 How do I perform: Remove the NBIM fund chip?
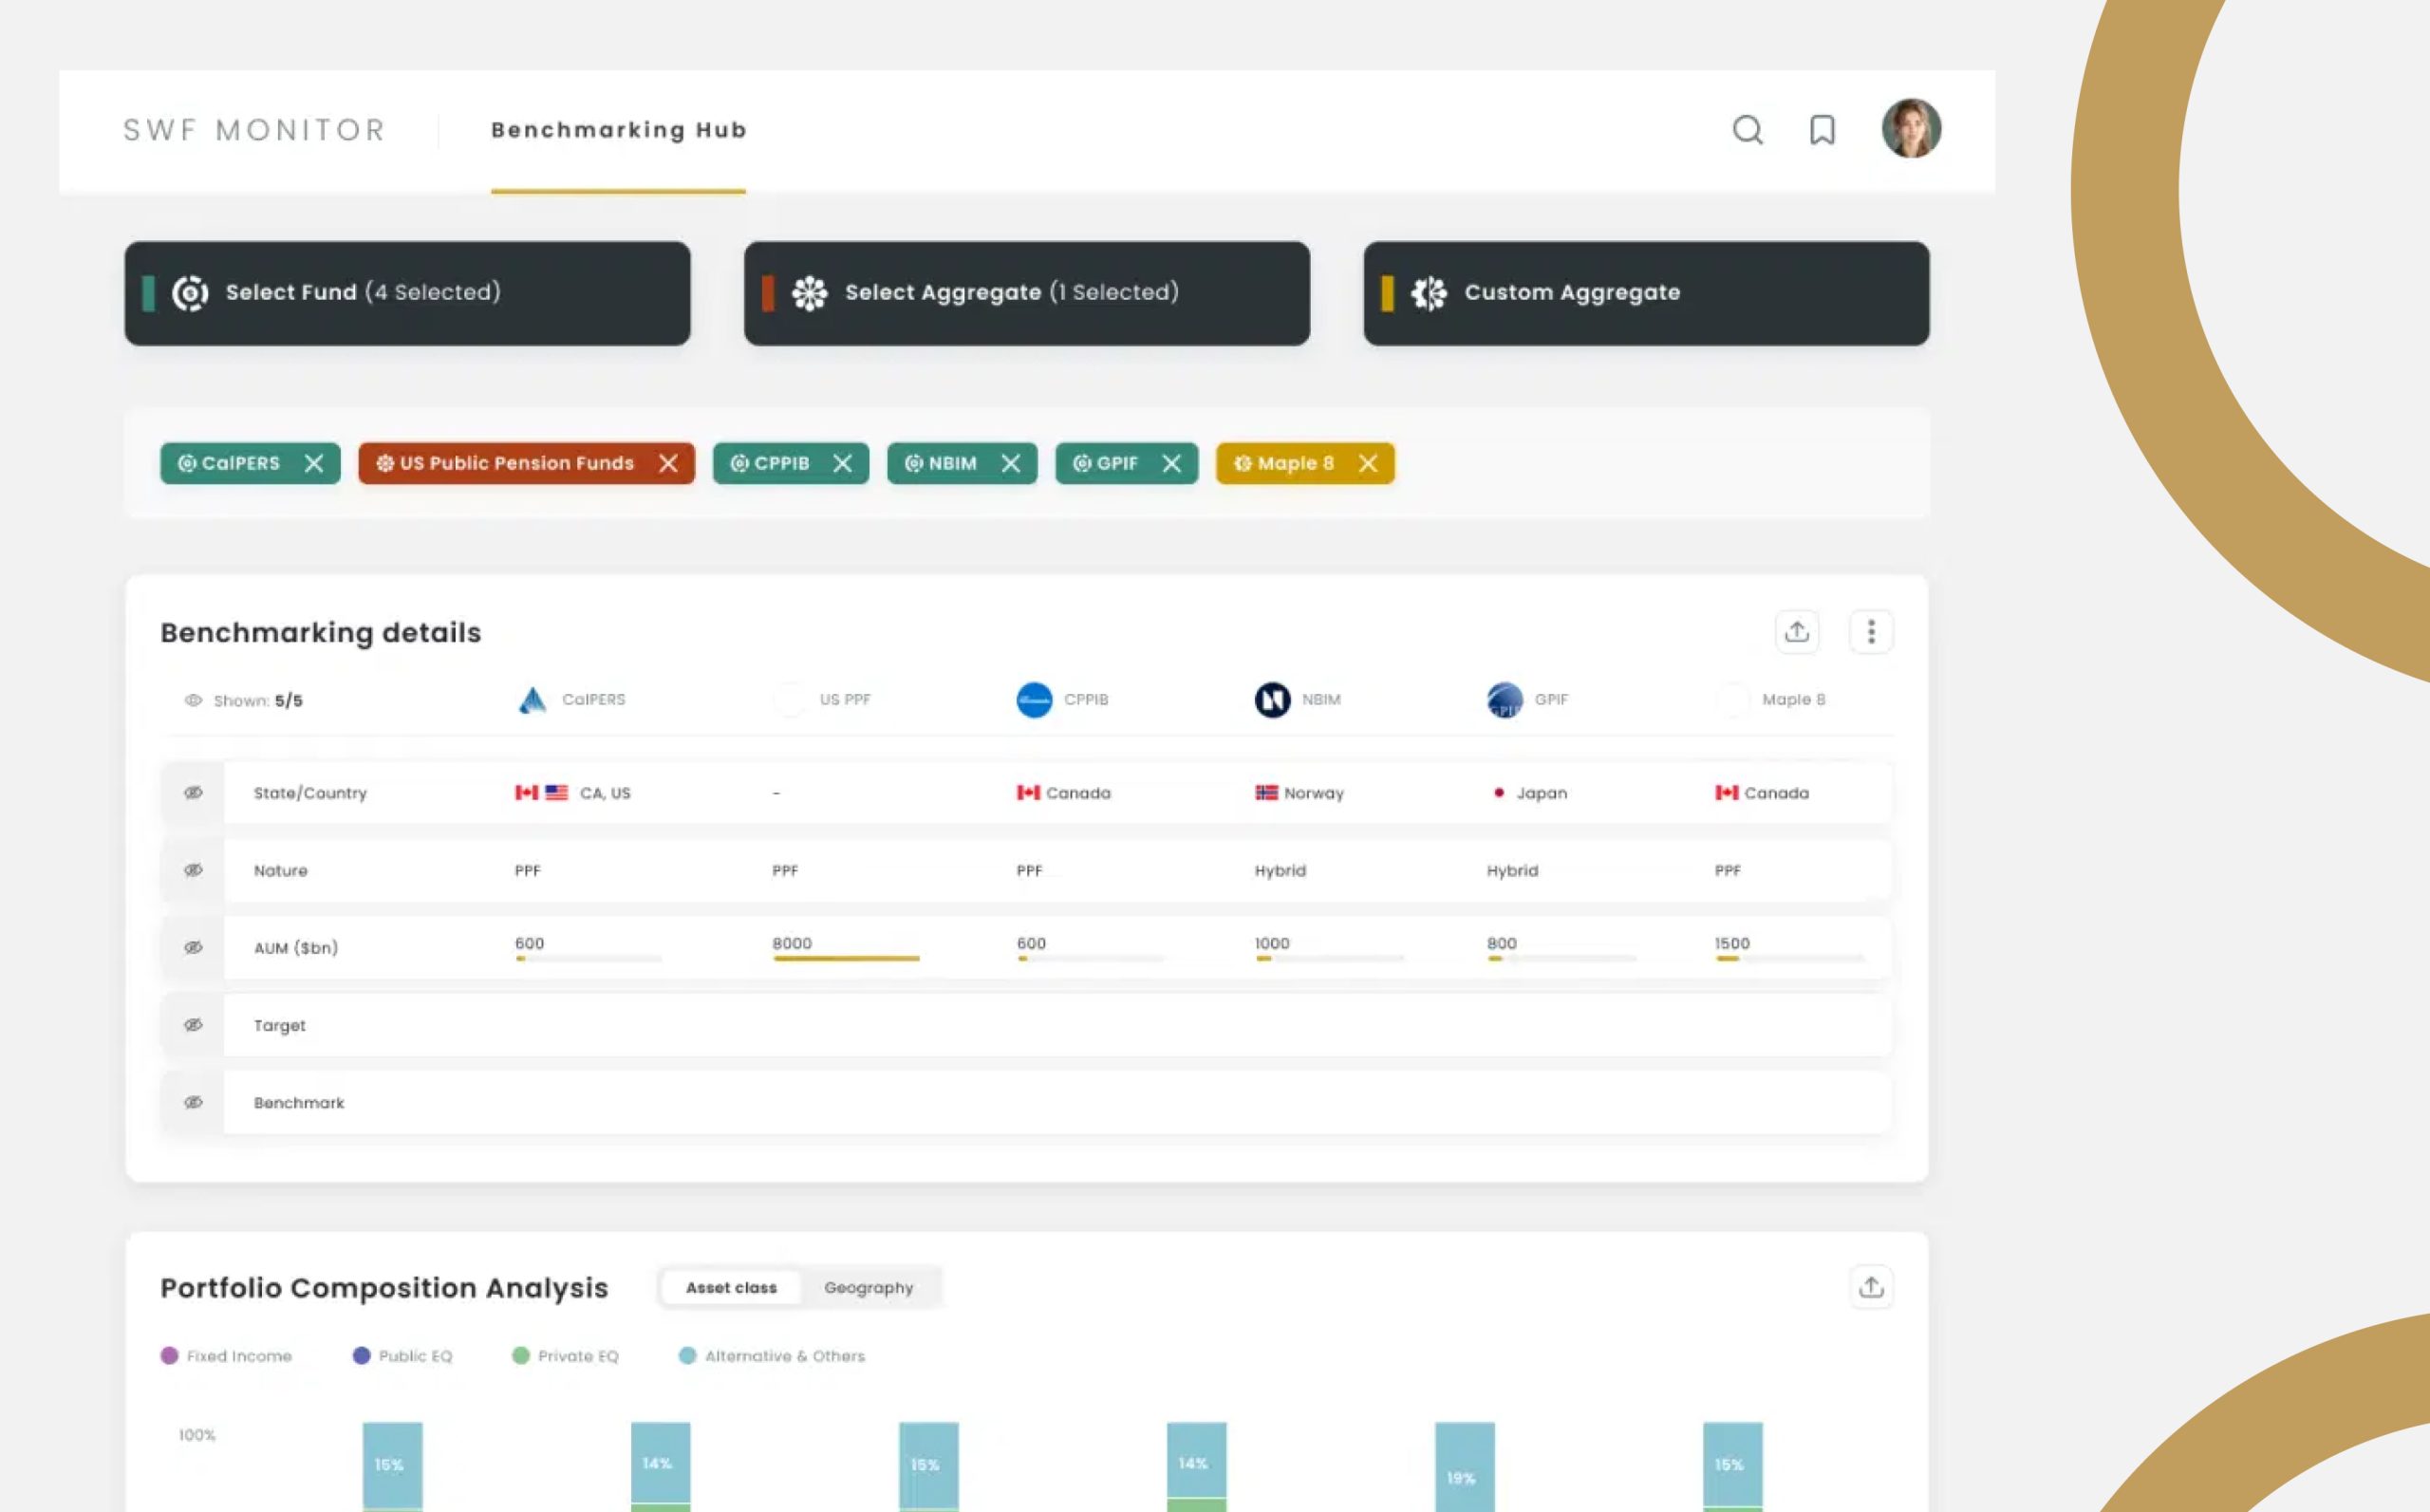pos(1011,464)
